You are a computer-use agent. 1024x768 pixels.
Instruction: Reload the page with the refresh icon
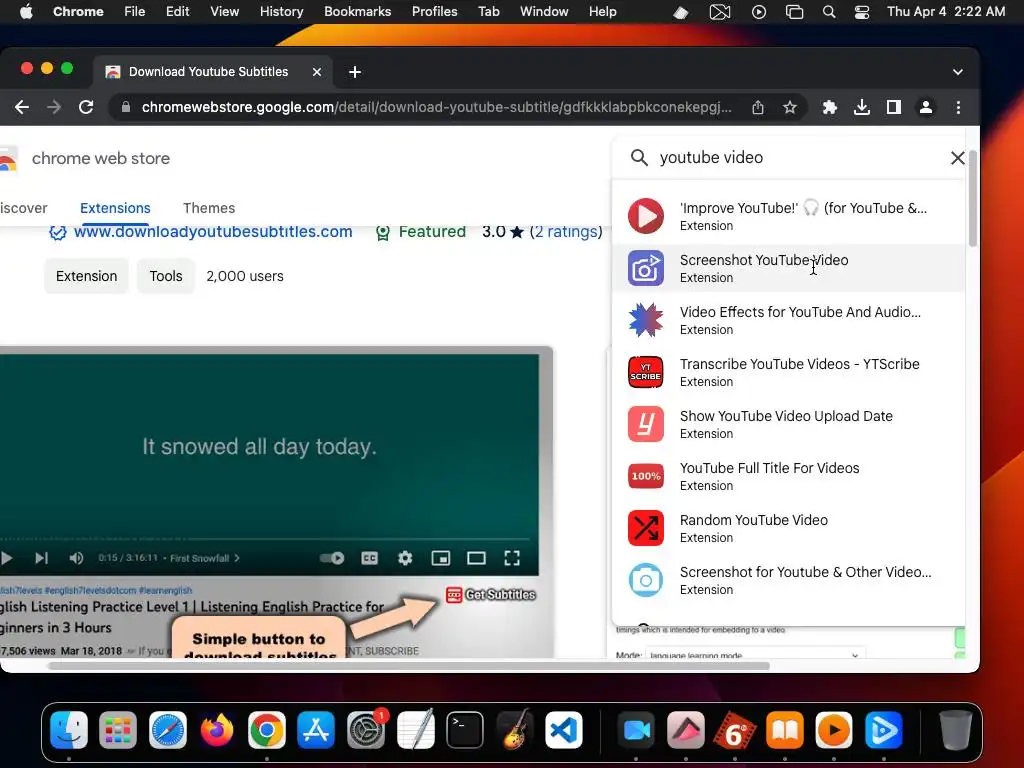86,107
